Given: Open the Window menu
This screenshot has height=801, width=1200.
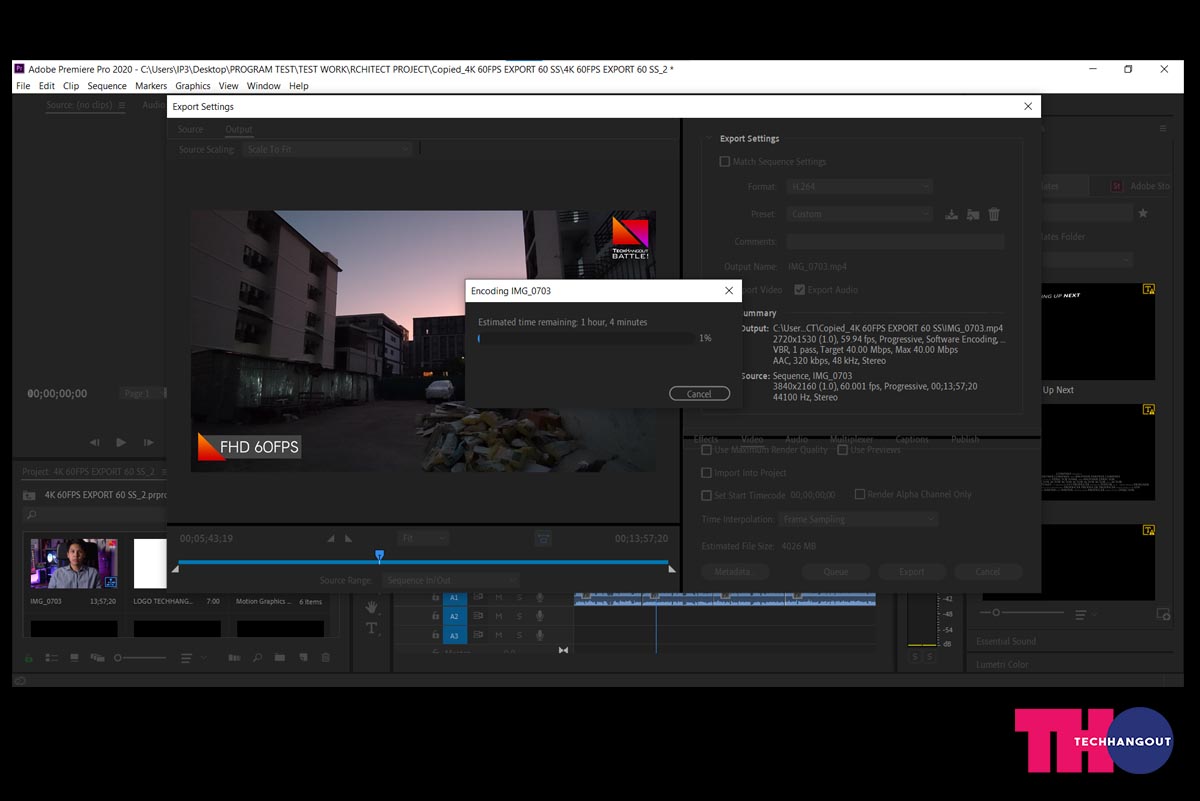Looking at the screenshot, I should (x=264, y=86).
